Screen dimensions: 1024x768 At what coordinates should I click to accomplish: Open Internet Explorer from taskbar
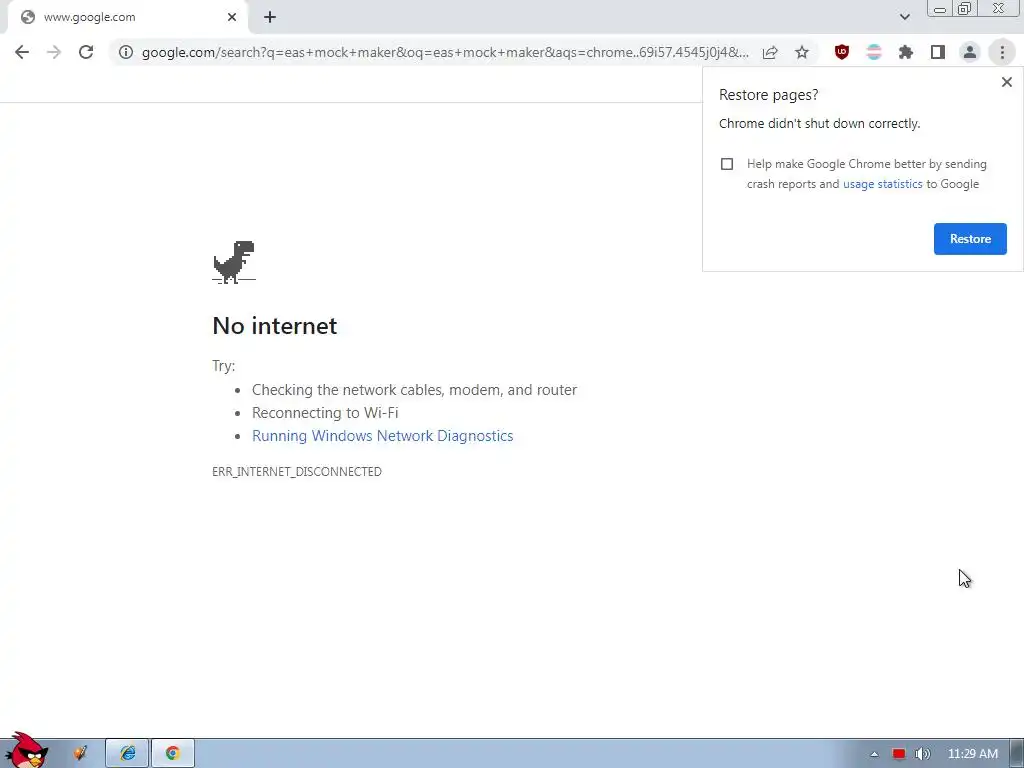(127, 753)
